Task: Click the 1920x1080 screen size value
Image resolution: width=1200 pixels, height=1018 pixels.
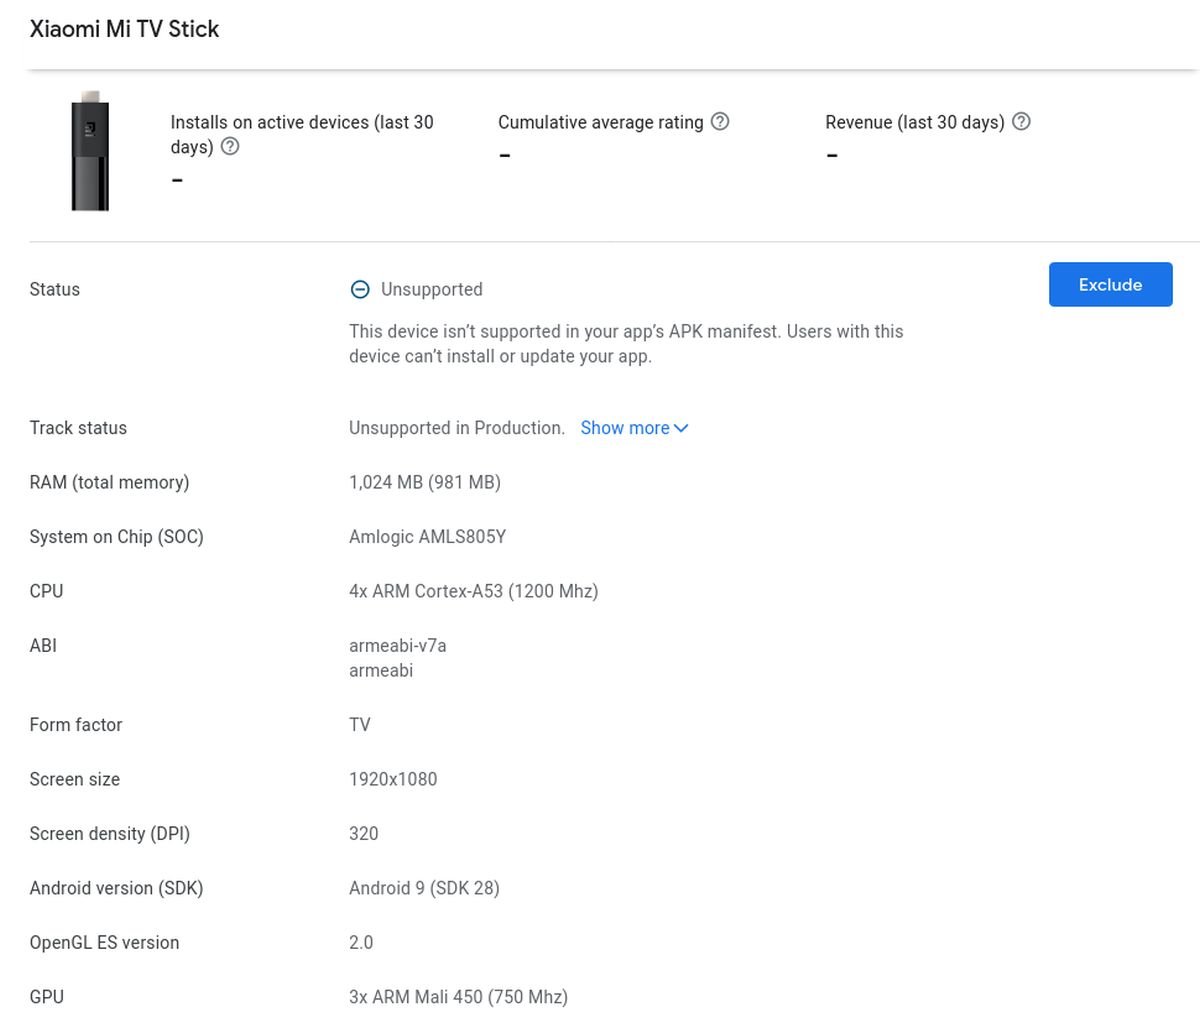Action: click(392, 779)
